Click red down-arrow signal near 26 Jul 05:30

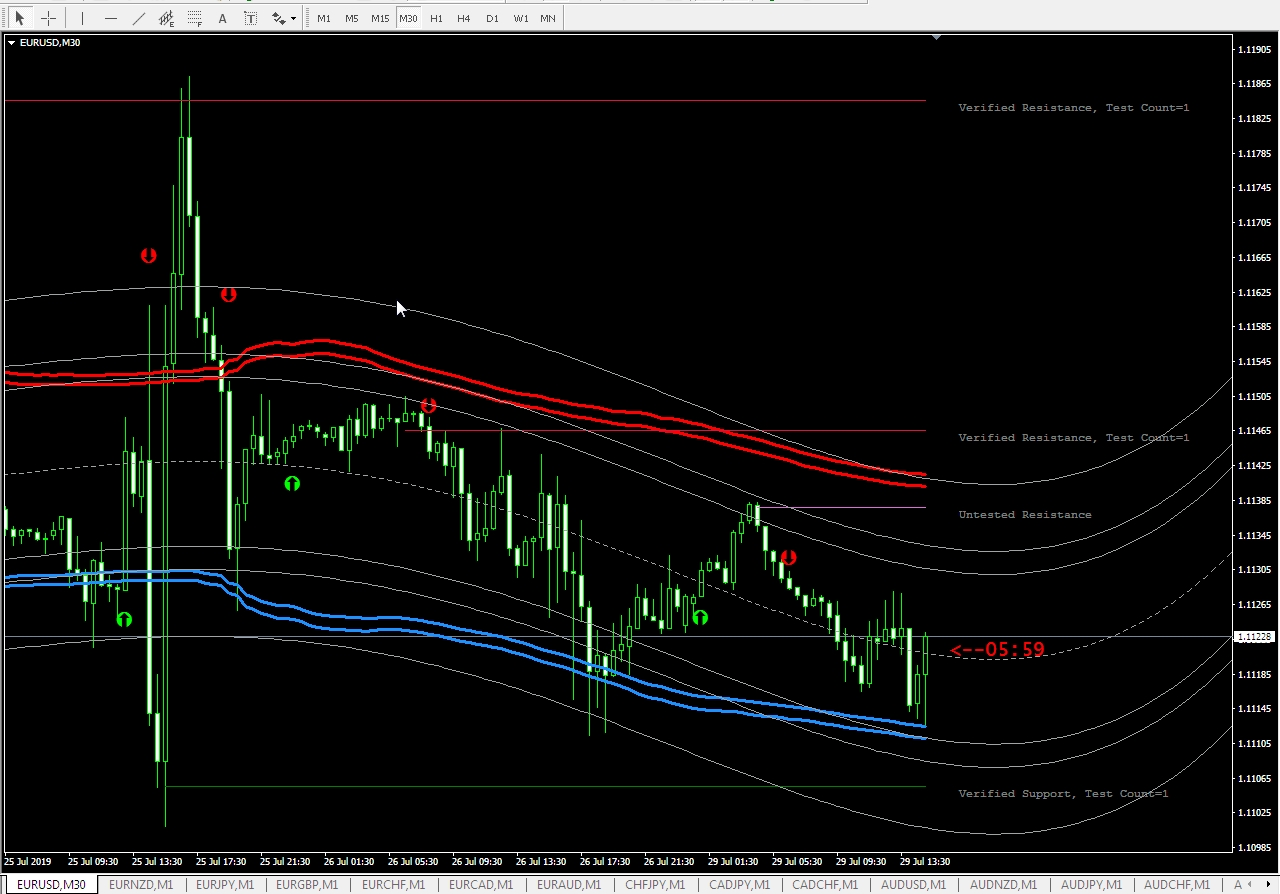click(429, 406)
